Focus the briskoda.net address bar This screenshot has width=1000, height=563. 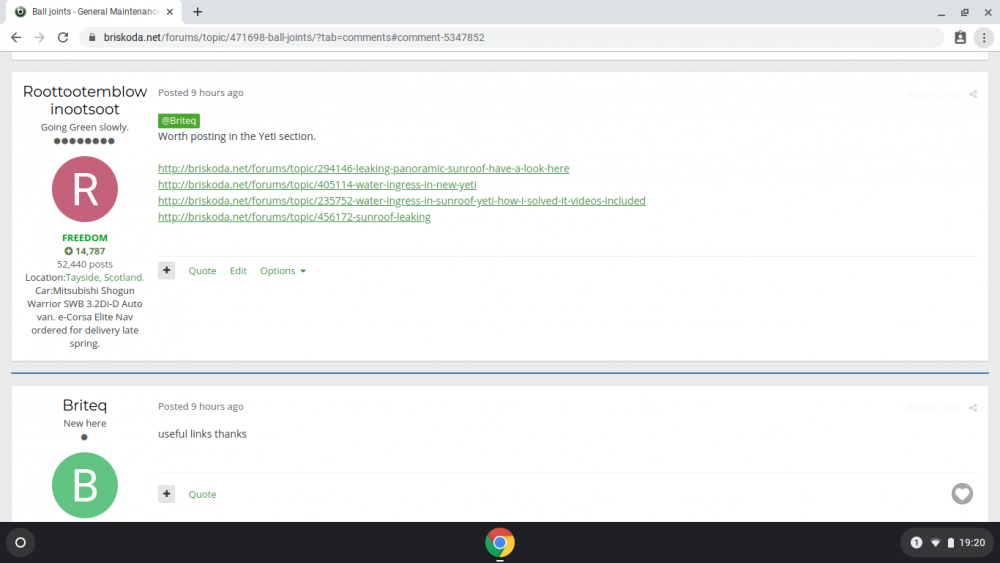pyautogui.click(x=510, y=38)
